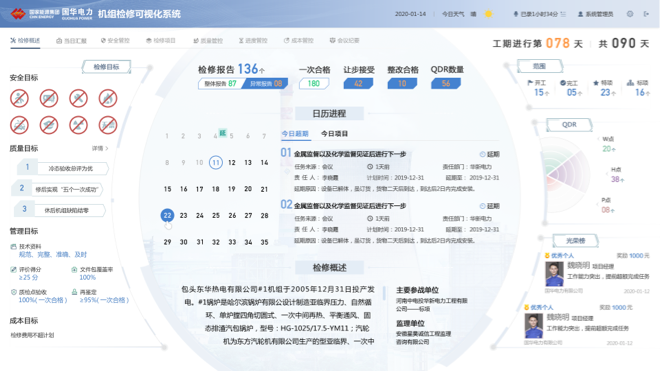The width and height of the screenshot is (660, 371).
Task: Select calendar day 22
Action: [x=167, y=215]
